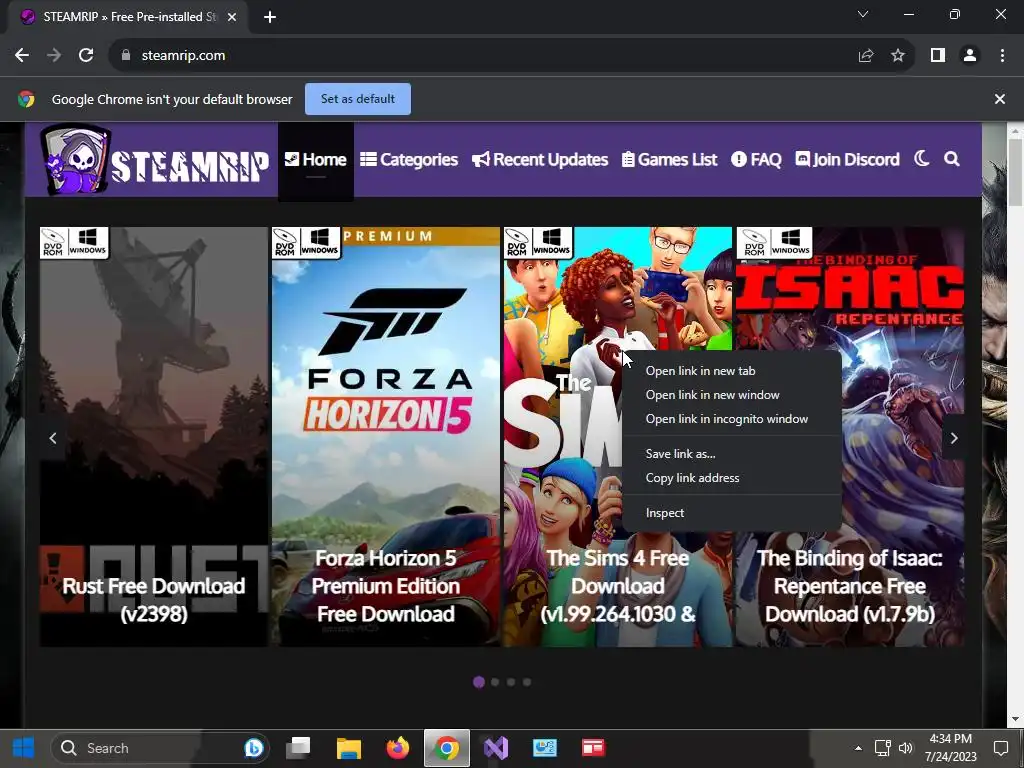This screenshot has height=768, width=1024.
Task: Open Rust Free Download card
Action: [x=153, y=437]
